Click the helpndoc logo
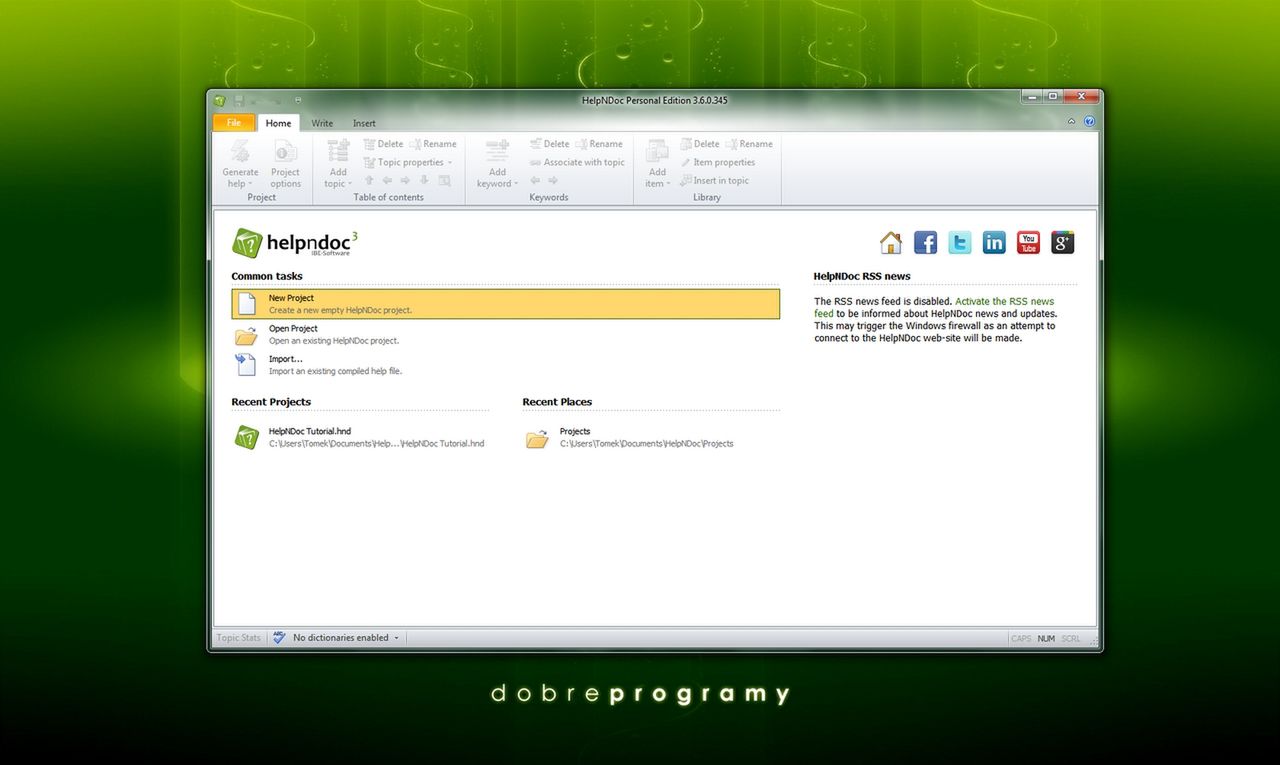Screen dimensions: 1280x765 [x=295, y=243]
